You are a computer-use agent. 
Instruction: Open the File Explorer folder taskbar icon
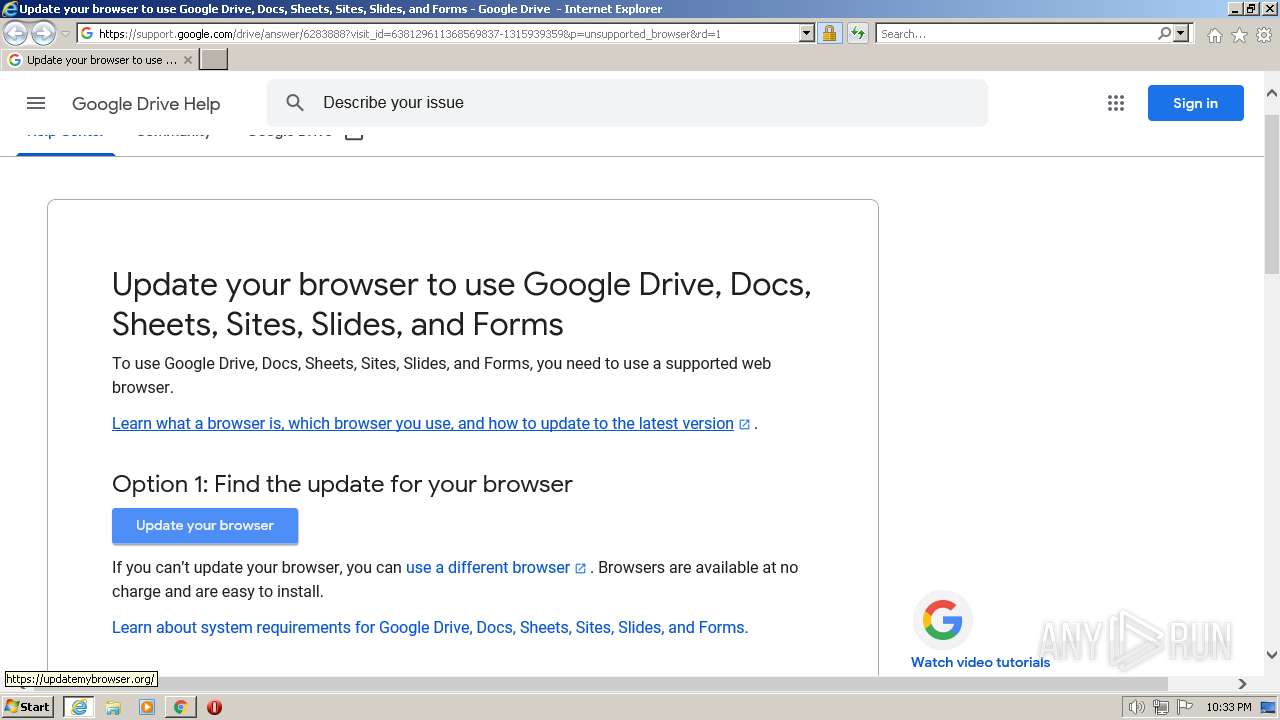(113, 707)
